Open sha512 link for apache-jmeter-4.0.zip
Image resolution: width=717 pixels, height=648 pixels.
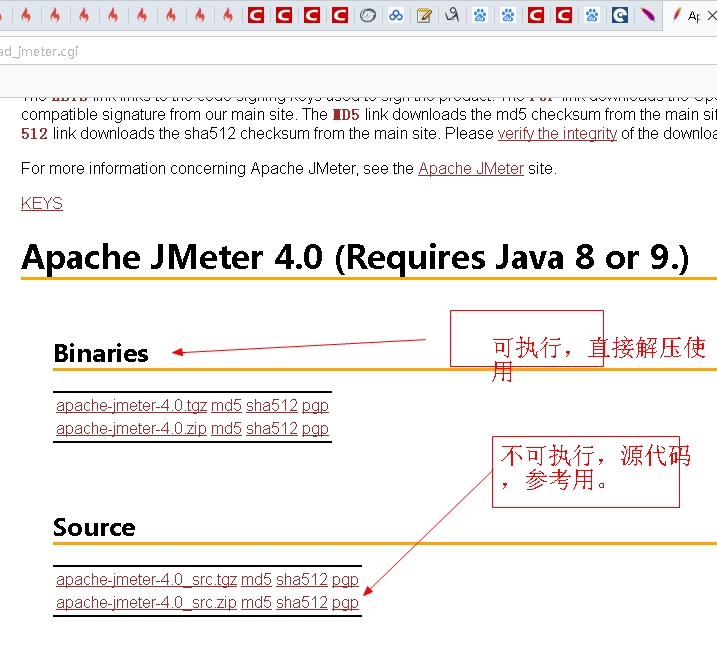(272, 429)
